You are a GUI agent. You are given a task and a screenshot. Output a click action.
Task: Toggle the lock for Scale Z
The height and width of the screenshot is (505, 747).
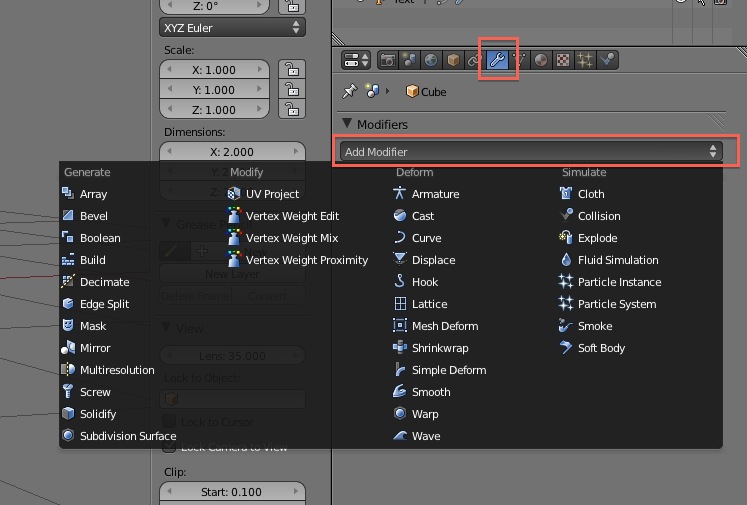(292, 110)
